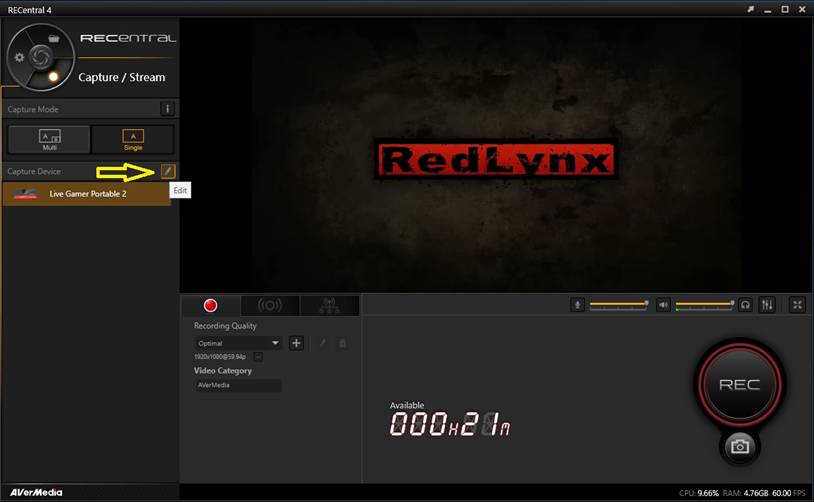Minimize the RECentral 4 window

(x=768, y=10)
